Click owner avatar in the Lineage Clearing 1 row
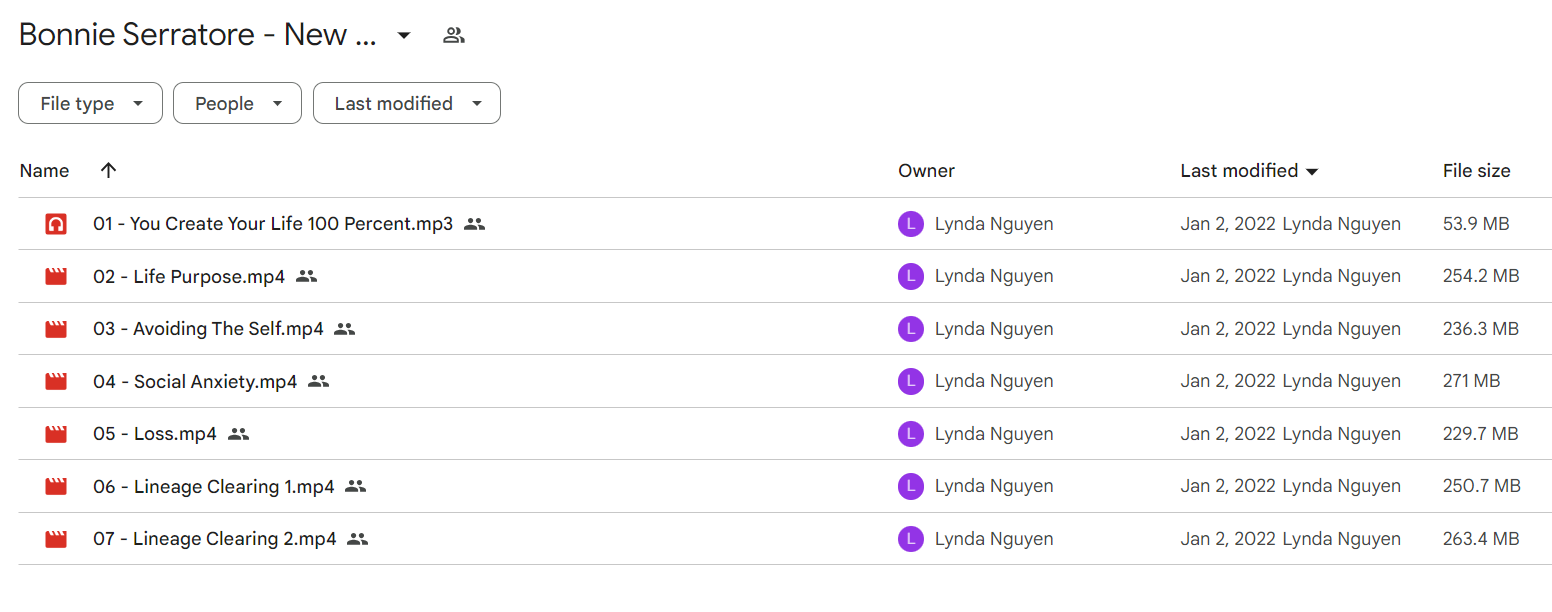The height and width of the screenshot is (612, 1552). click(x=910, y=486)
